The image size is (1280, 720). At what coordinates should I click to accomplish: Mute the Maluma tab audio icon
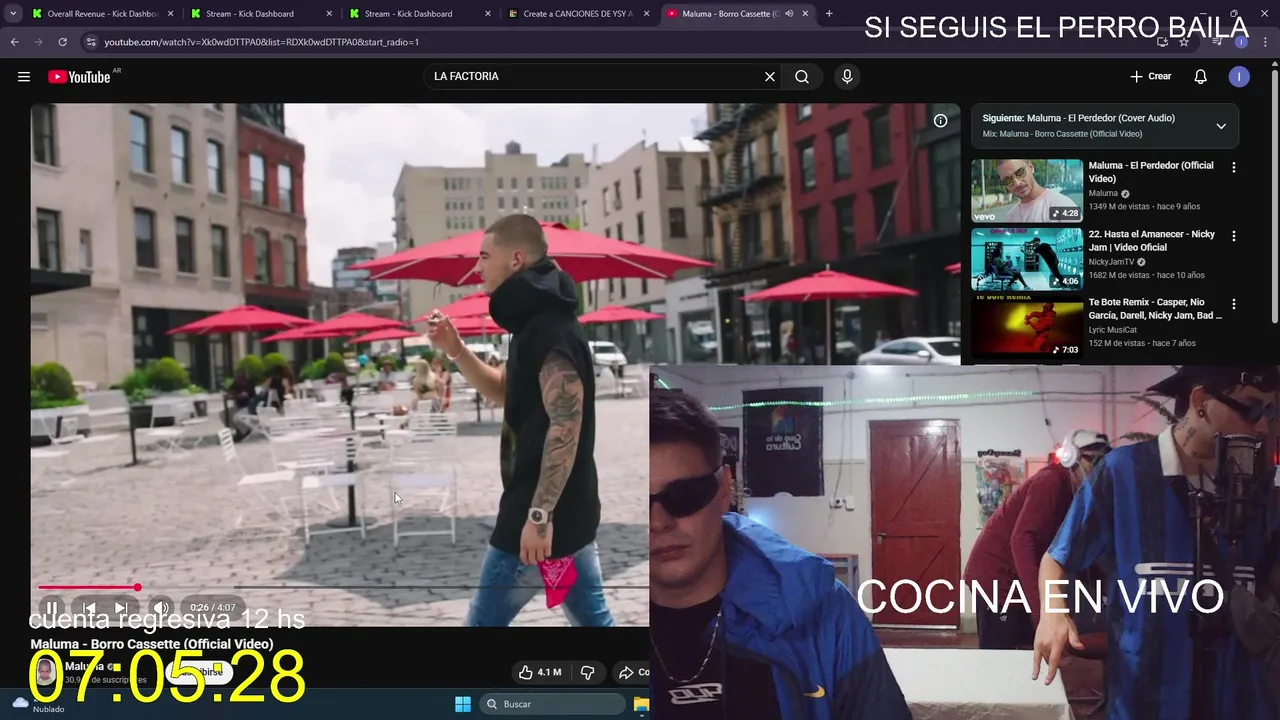coord(789,14)
